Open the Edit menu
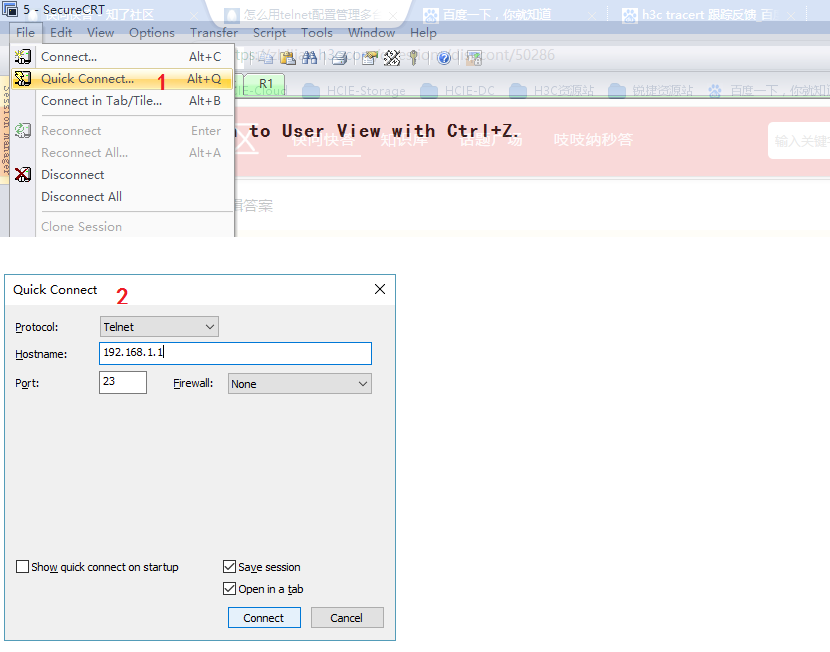The height and width of the screenshot is (652, 830). [61, 33]
